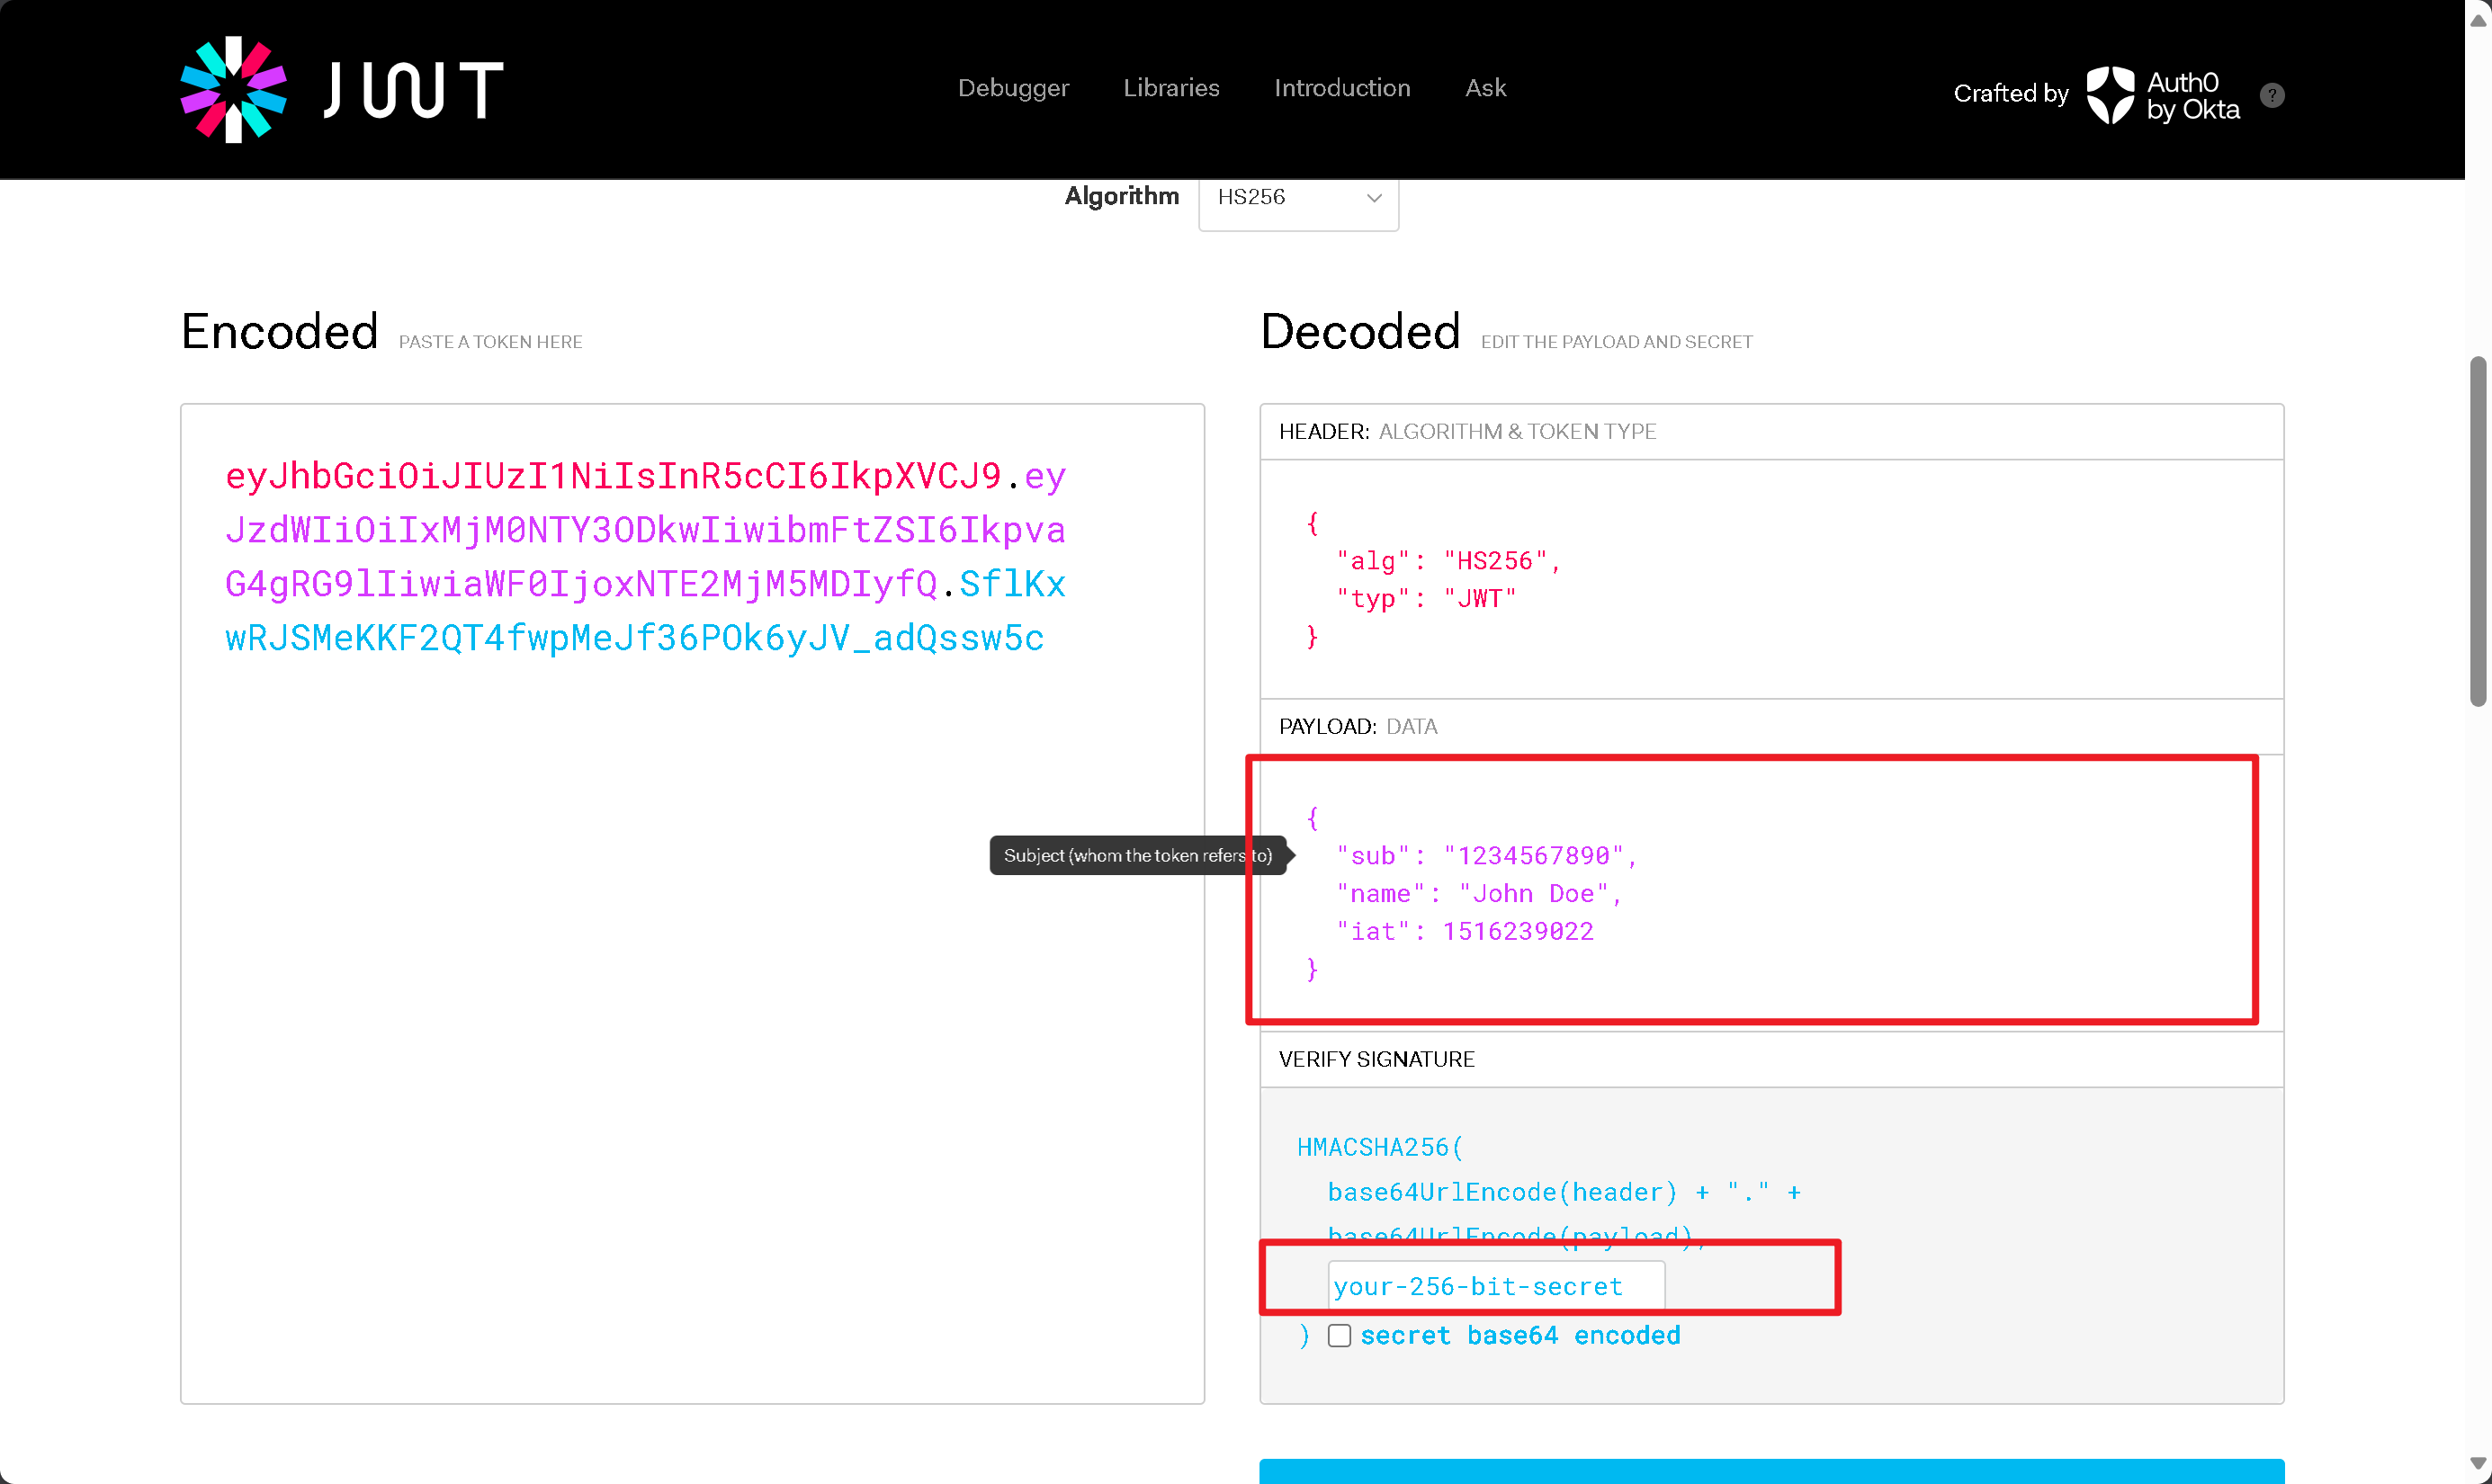Open the Libraries menu item
This screenshot has height=1484, width=2492.
click(1173, 88)
